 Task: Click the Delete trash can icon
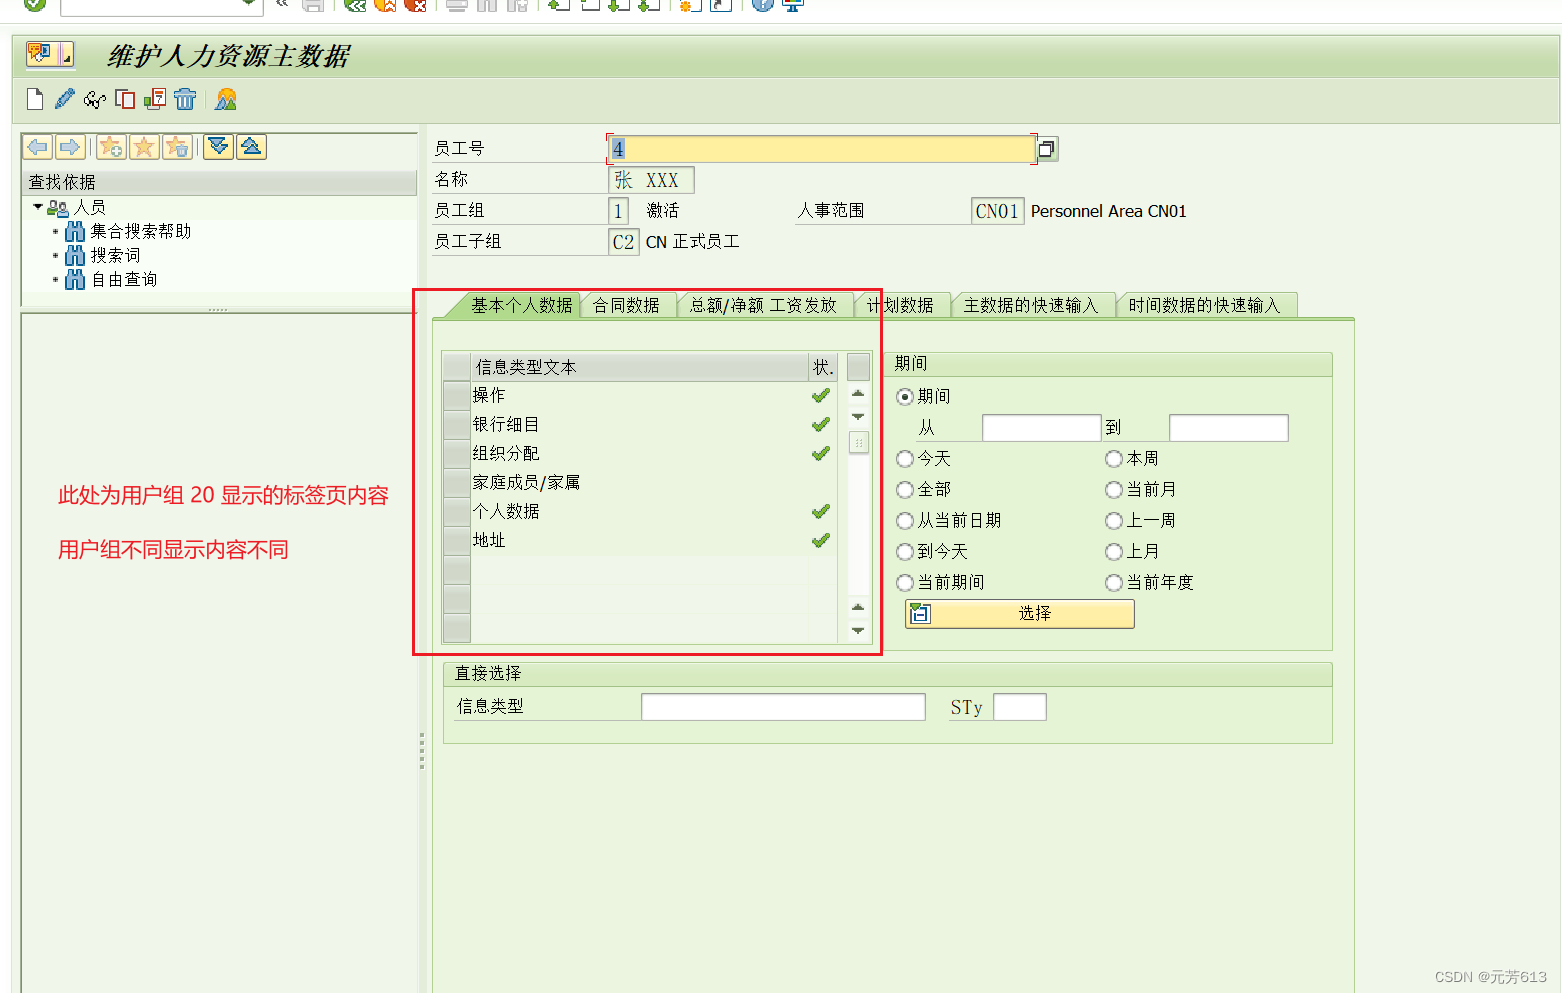pos(185,99)
